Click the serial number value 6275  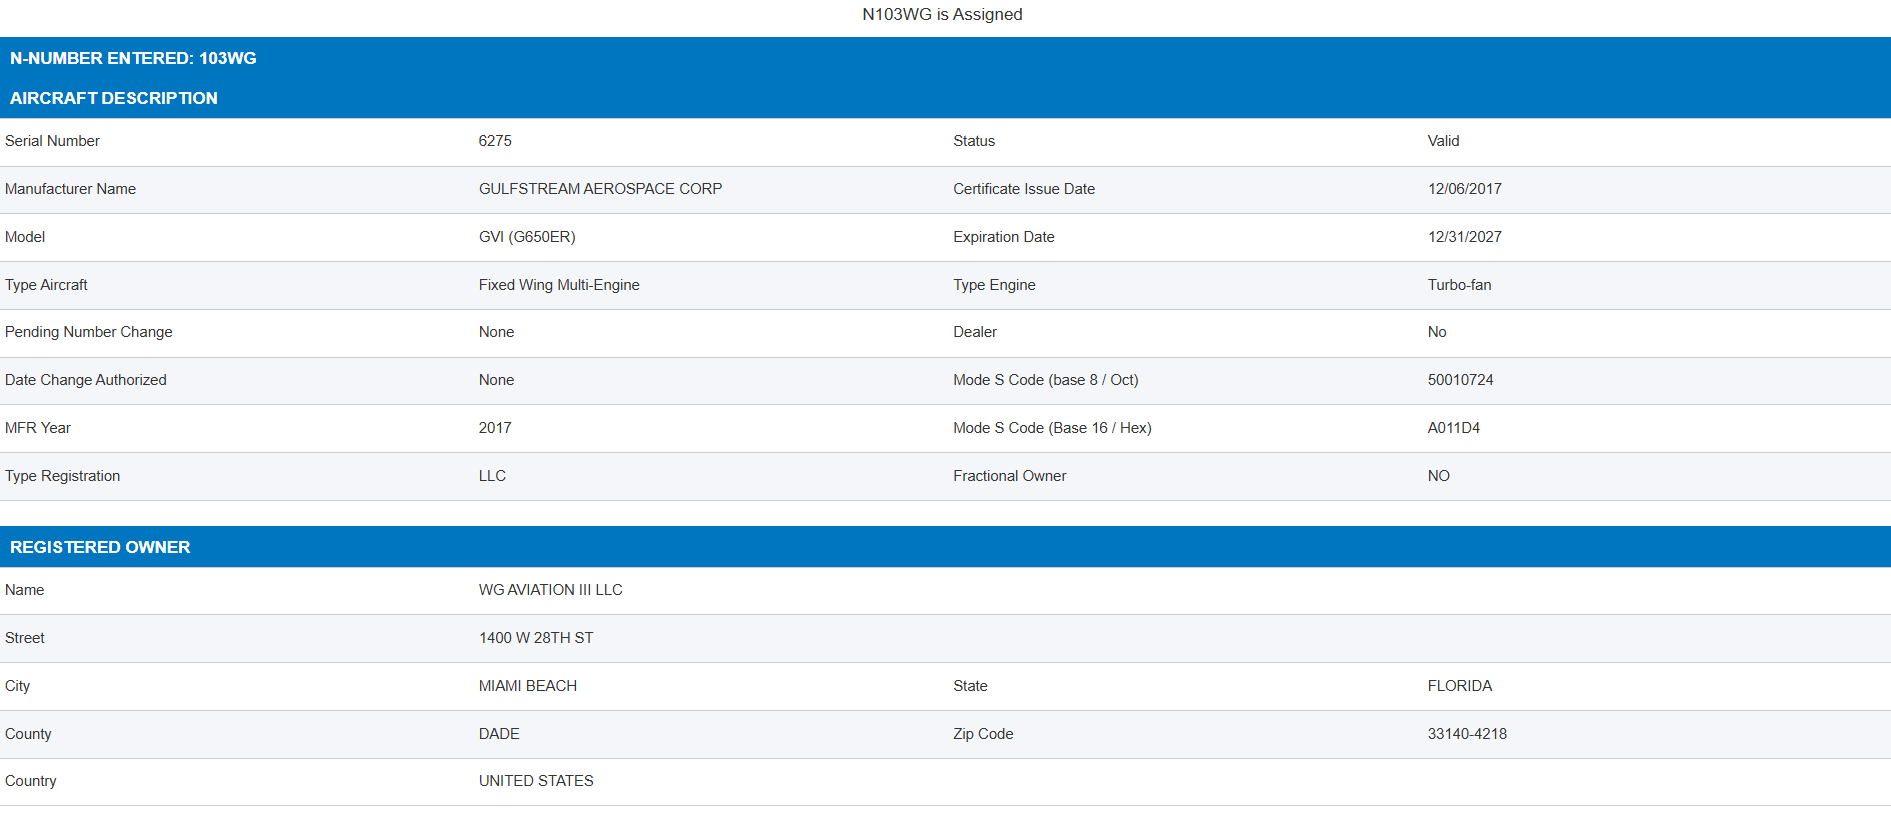click(495, 141)
